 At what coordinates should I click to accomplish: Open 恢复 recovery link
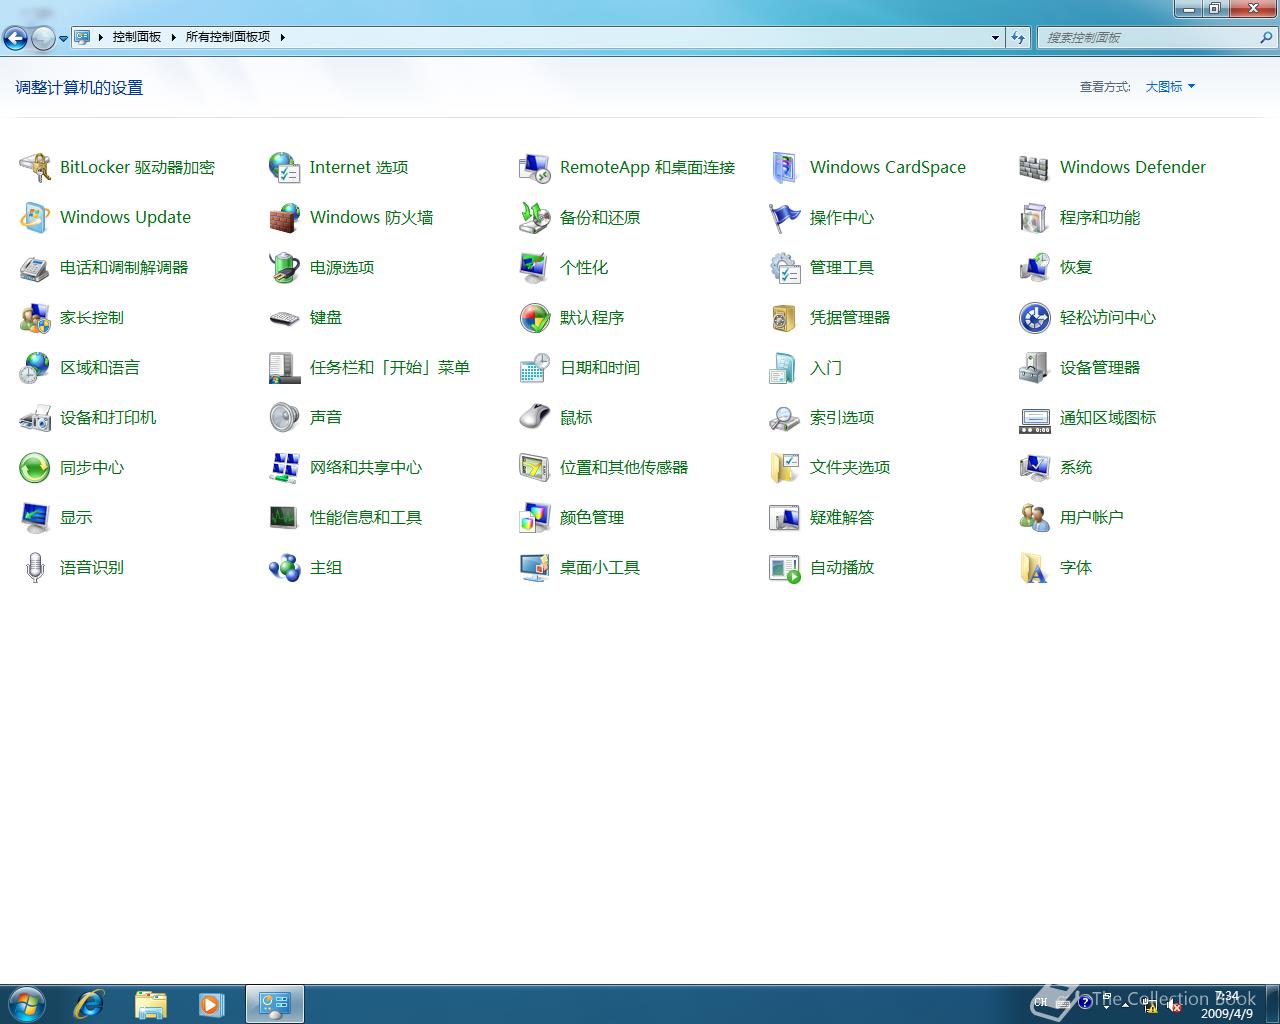coord(1076,267)
